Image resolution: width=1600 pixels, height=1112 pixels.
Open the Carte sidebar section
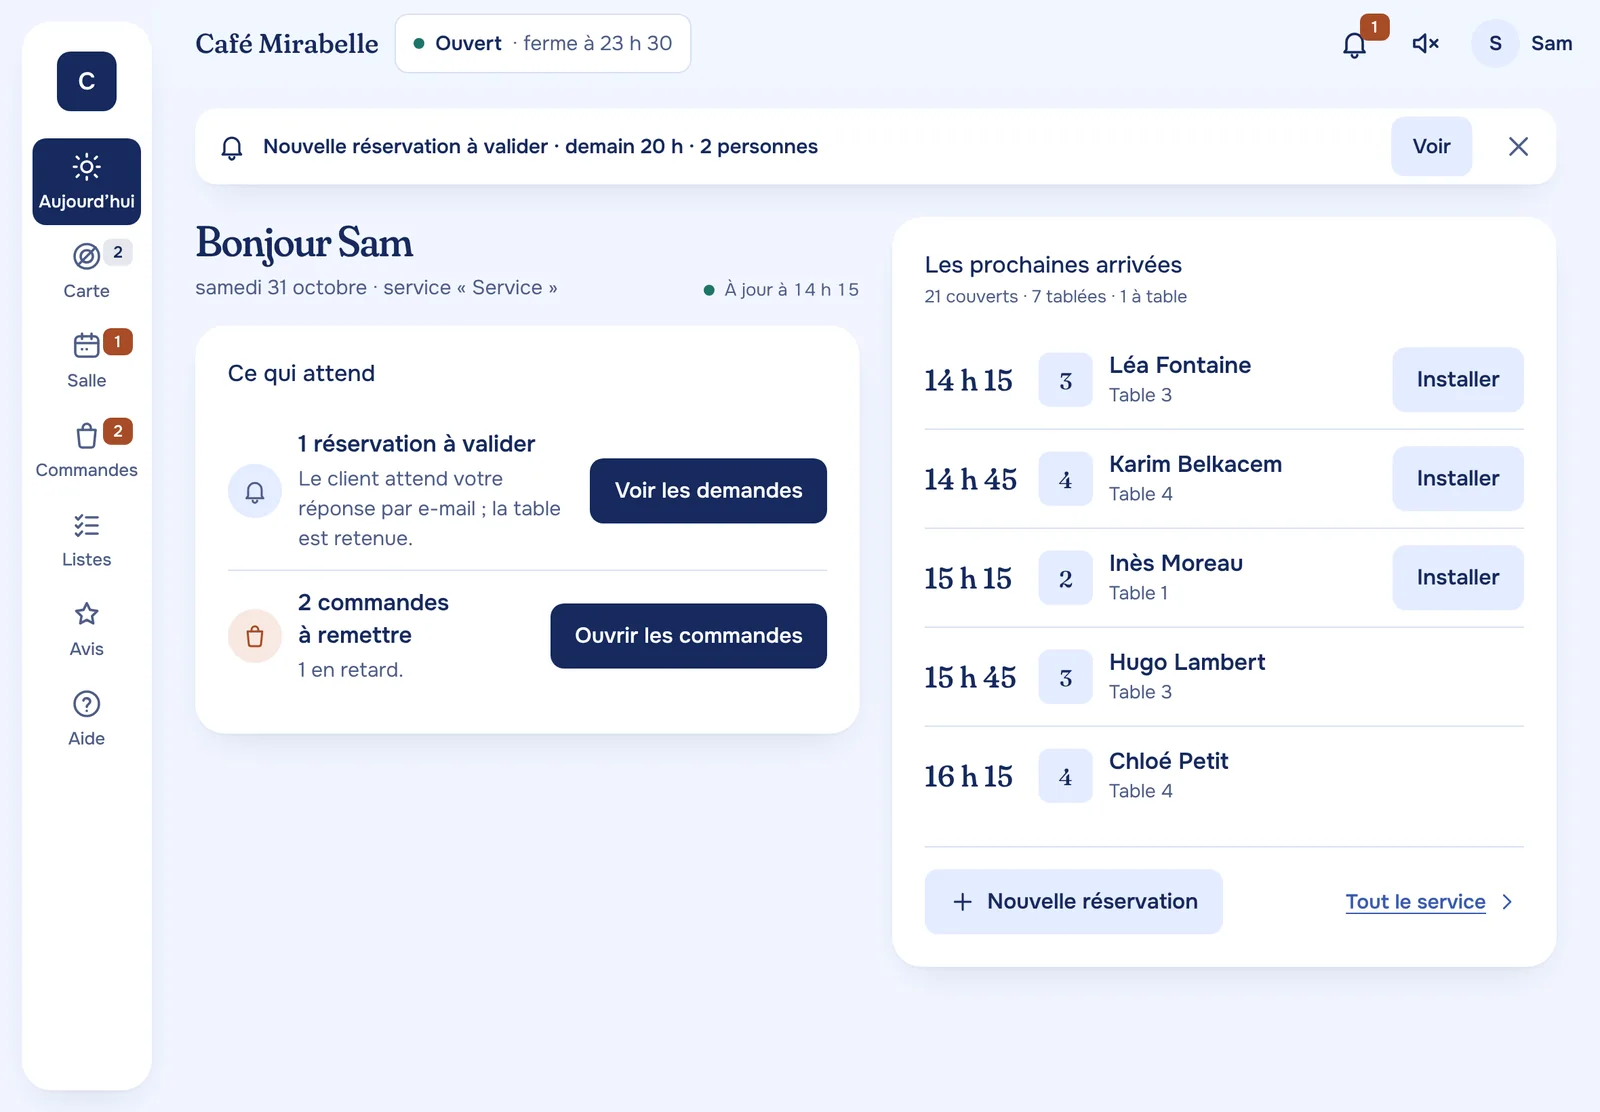(x=87, y=270)
